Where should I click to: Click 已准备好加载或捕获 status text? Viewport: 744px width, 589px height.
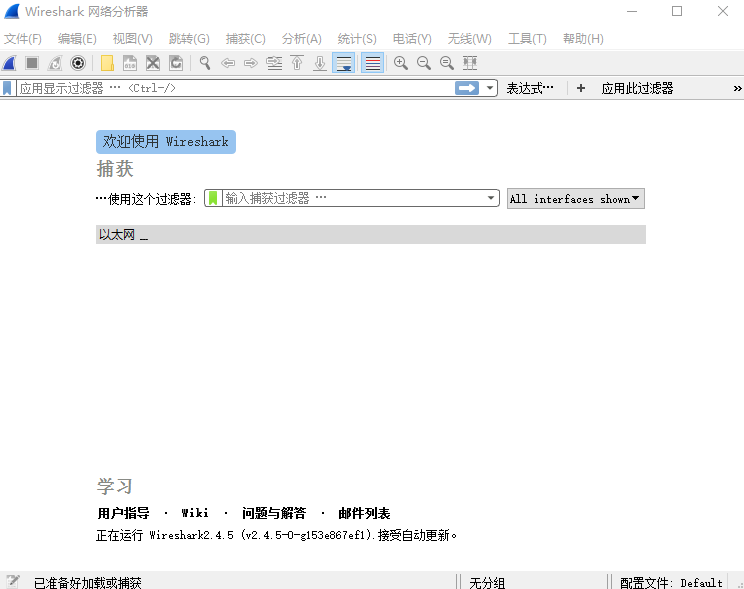87,583
